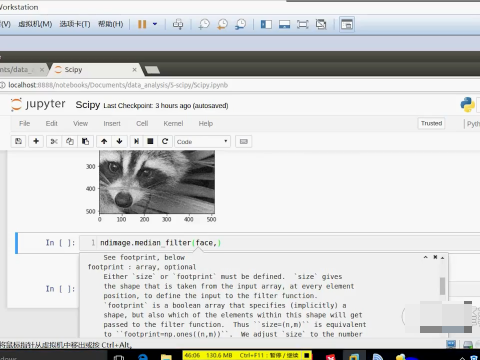The width and height of the screenshot is (480, 360).
Task: Open the dropdown arrow beside the pause button
Action: 155,24
